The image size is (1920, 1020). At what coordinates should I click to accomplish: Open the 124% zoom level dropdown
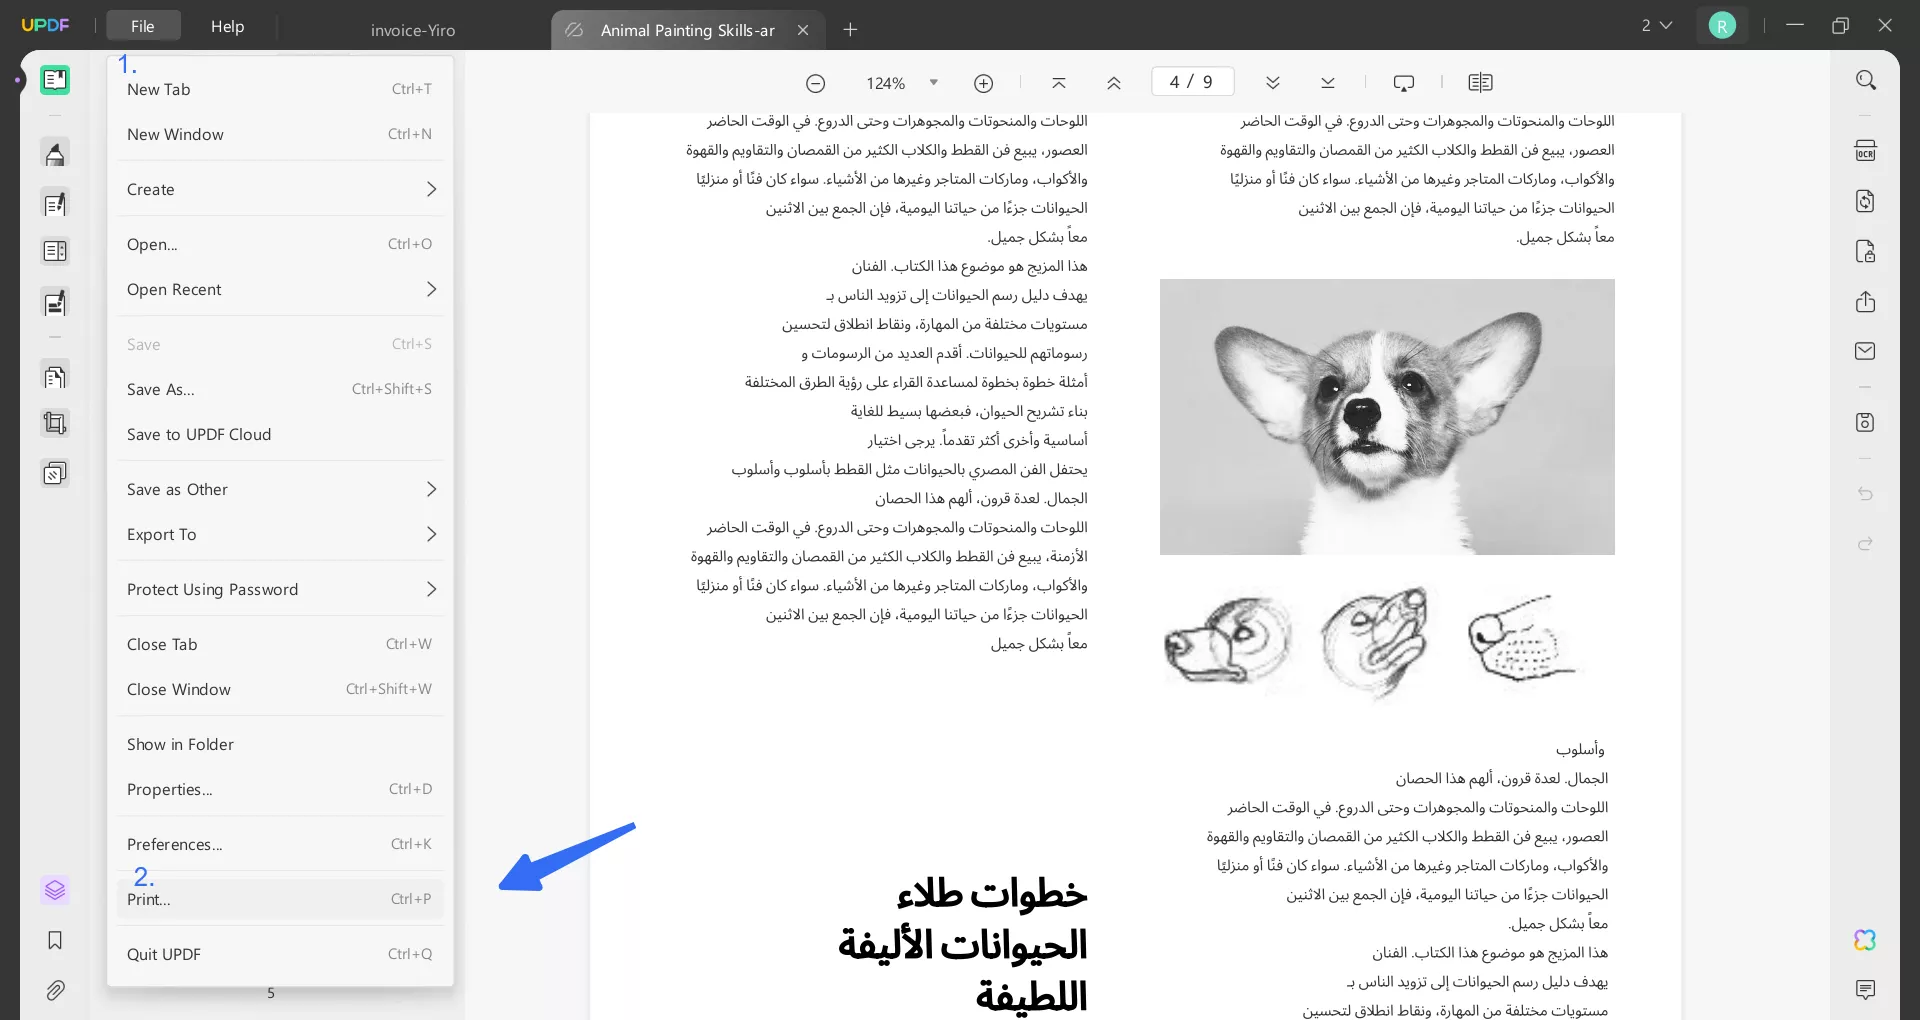click(935, 83)
